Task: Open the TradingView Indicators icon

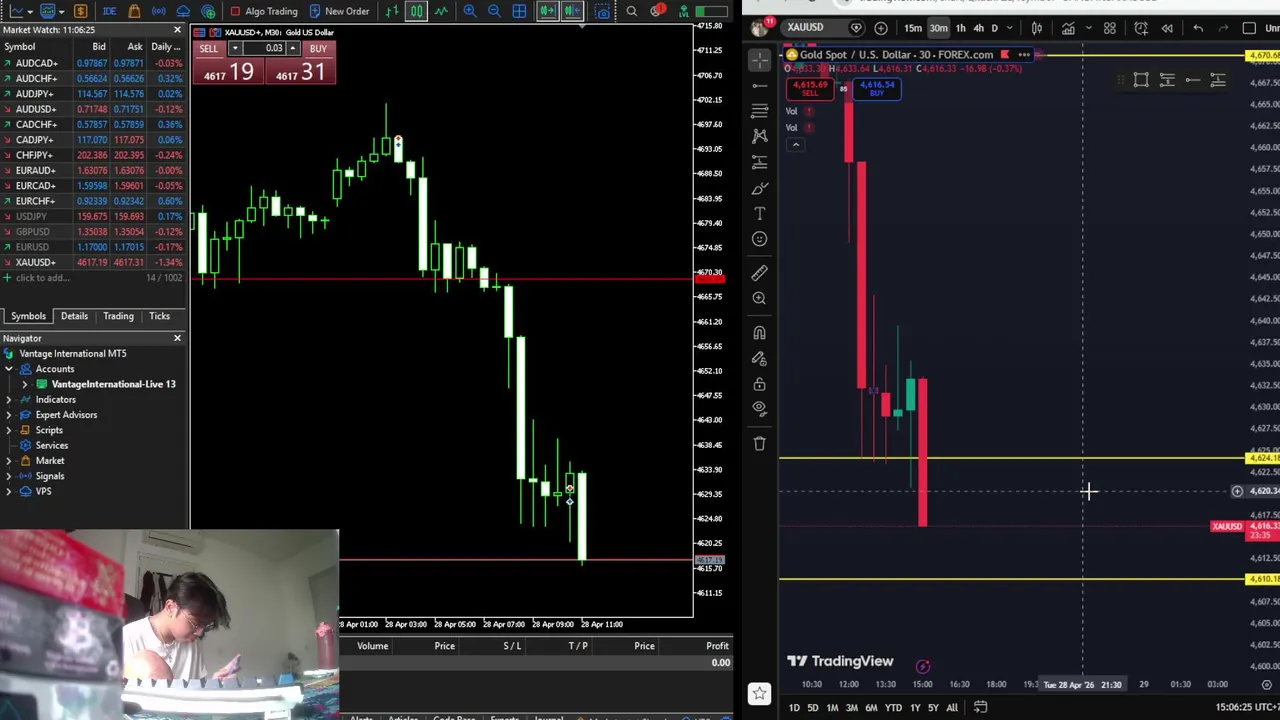Action: (x=1068, y=28)
